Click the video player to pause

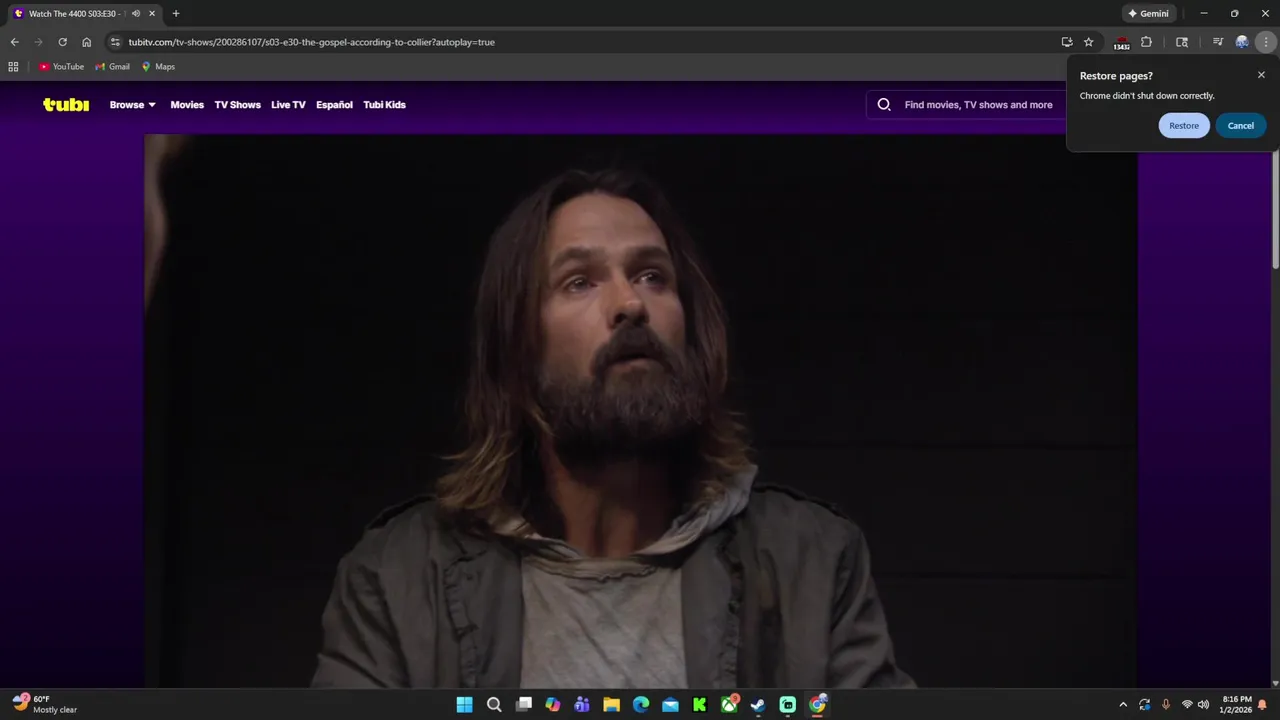click(x=641, y=411)
